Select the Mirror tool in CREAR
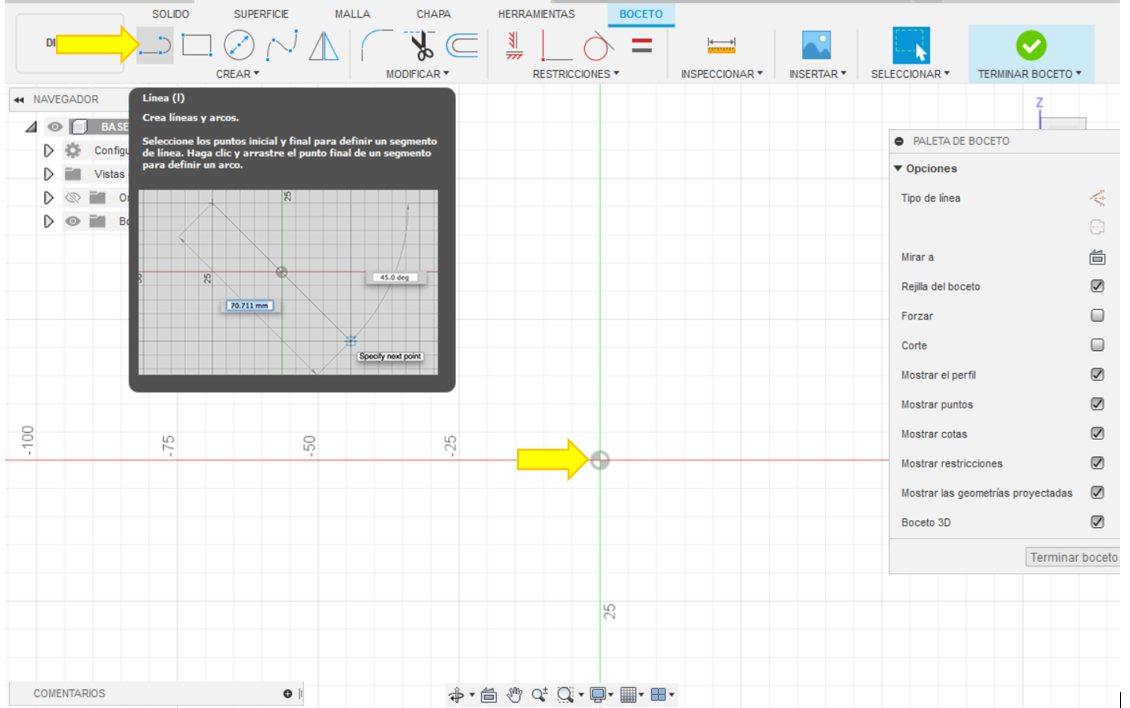The width and height of the screenshot is (1130, 708). click(x=324, y=45)
